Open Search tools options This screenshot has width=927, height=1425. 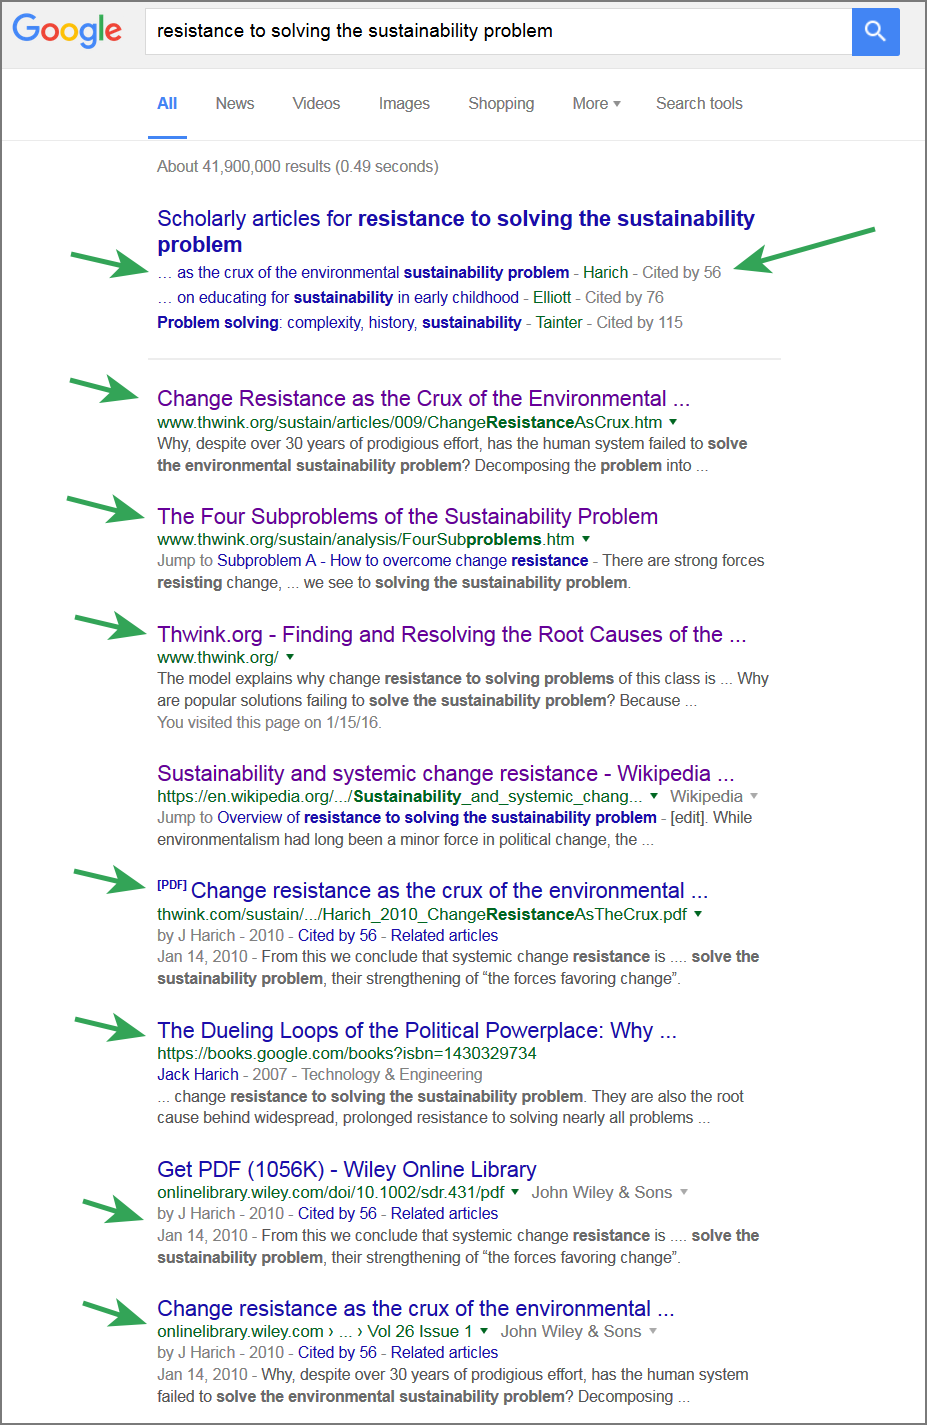(x=699, y=104)
